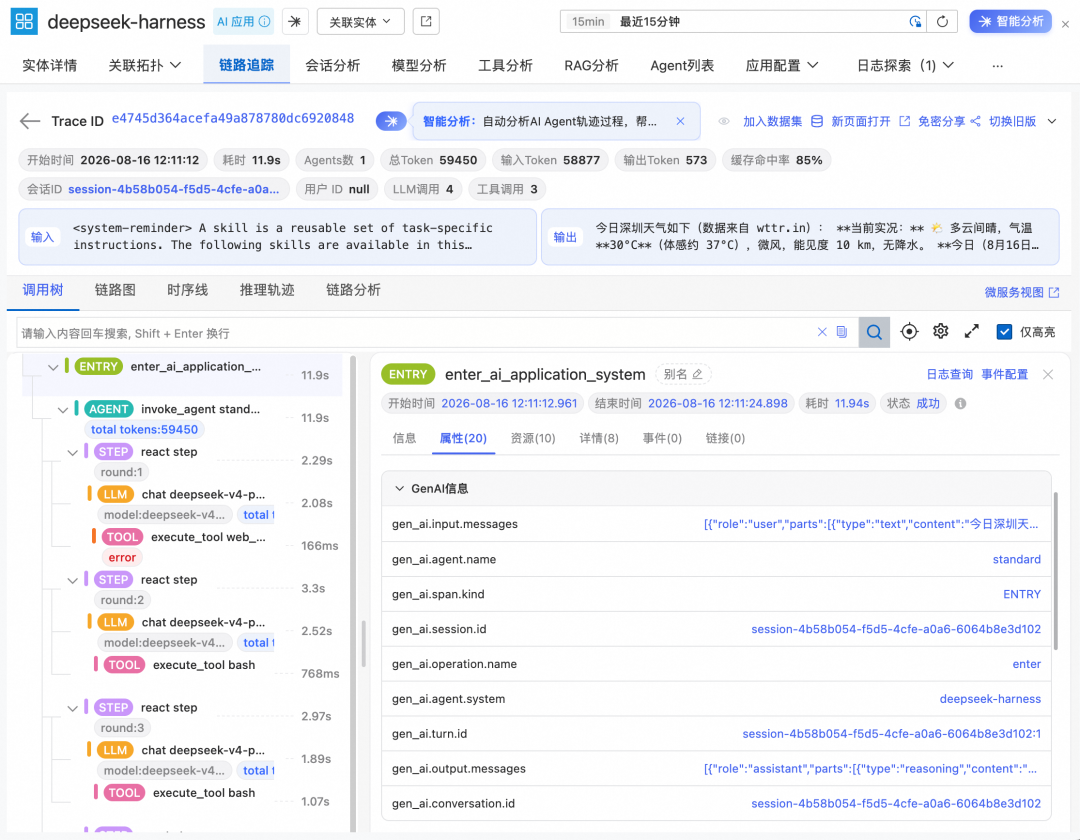The width and height of the screenshot is (1080, 840).
Task: Open the 事件(0) detail tab
Action: coord(662,439)
